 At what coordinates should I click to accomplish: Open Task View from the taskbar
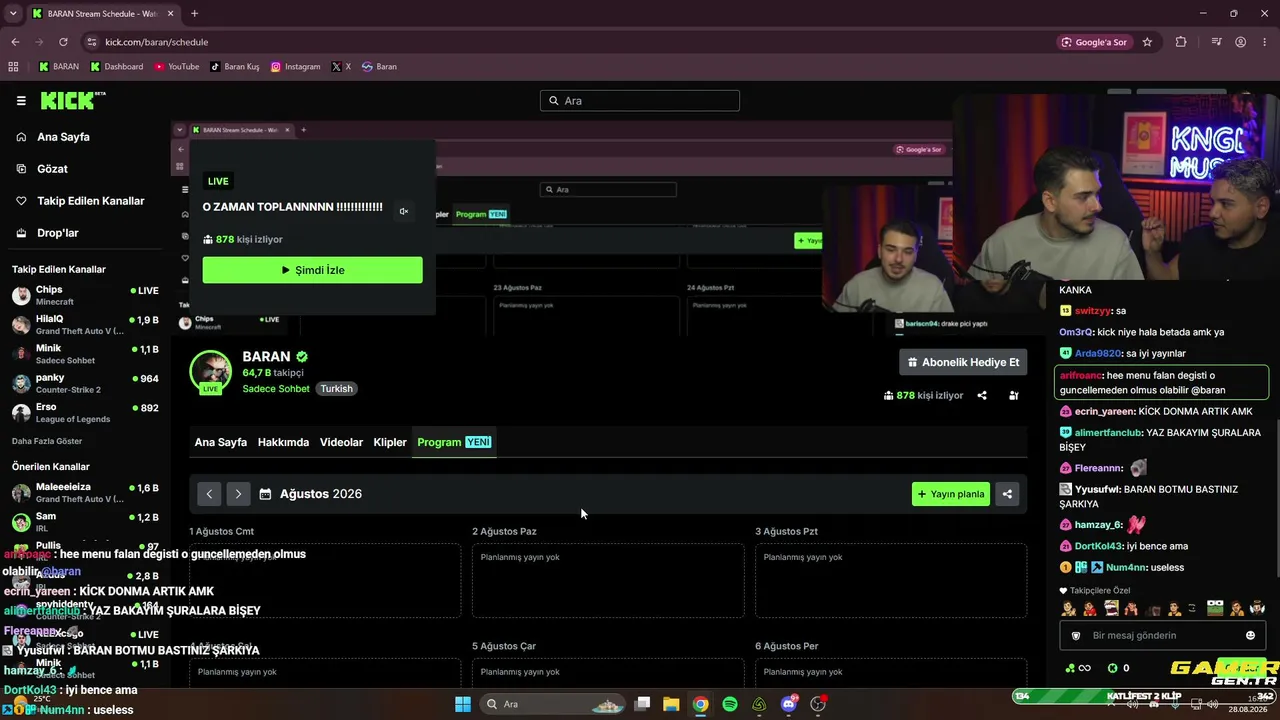(x=642, y=704)
